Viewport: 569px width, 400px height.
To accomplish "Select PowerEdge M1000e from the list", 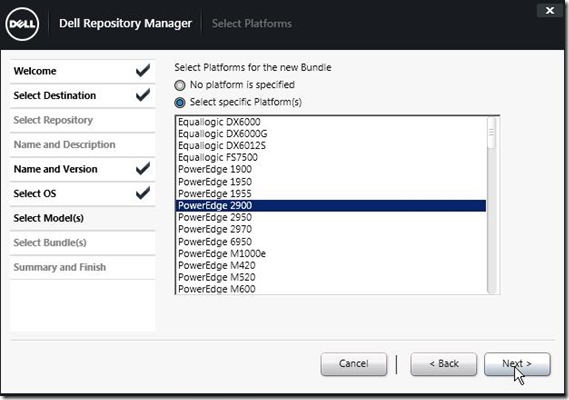I will (x=331, y=254).
